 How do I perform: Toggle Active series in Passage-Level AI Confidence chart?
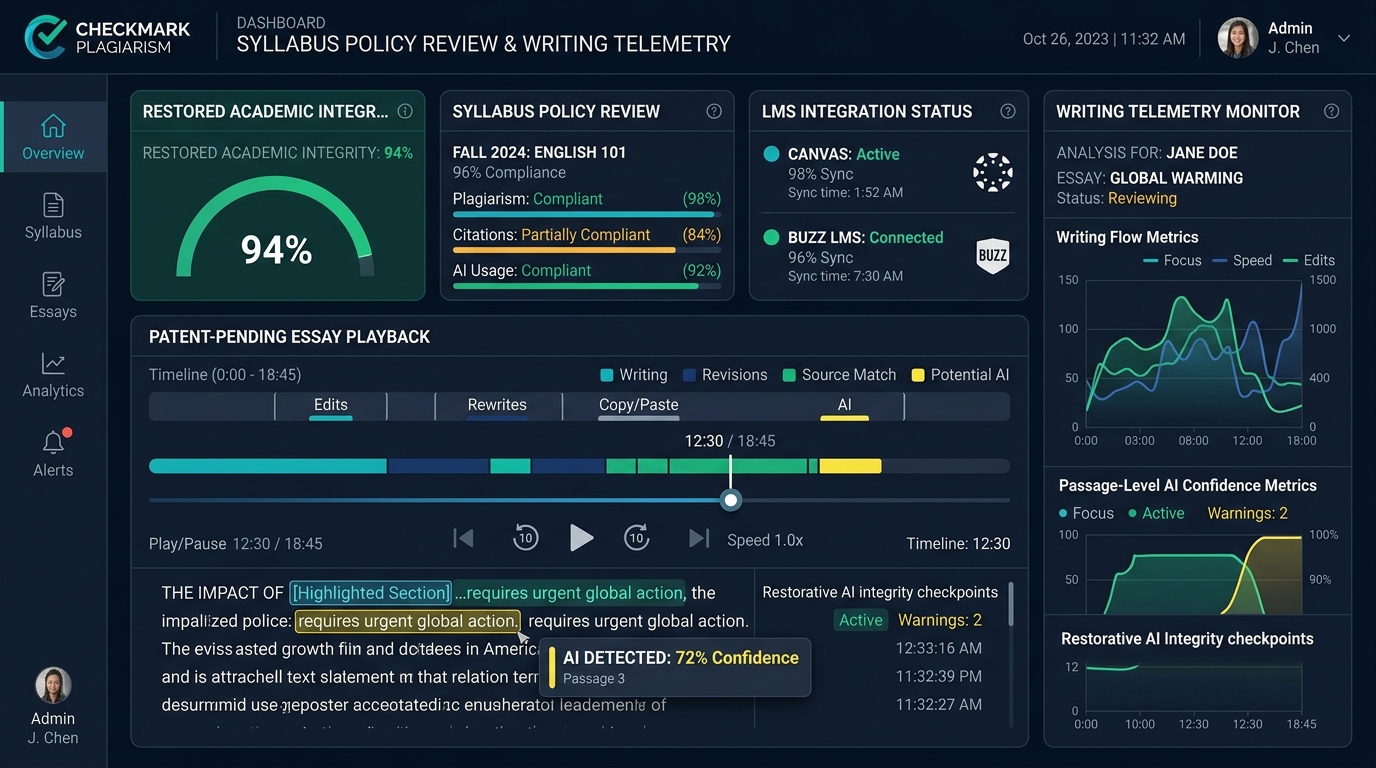(x=1156, y=513)
